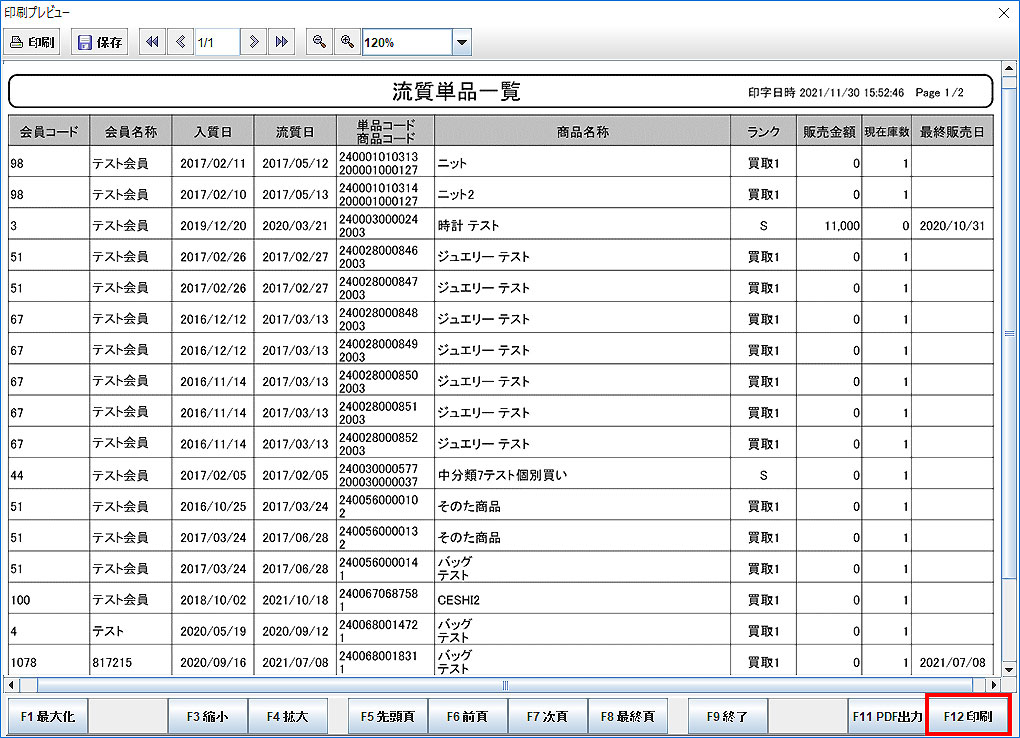Click the page number field showing 1/1
Viewport: 1020px width, 738px height.
[215, 41]
